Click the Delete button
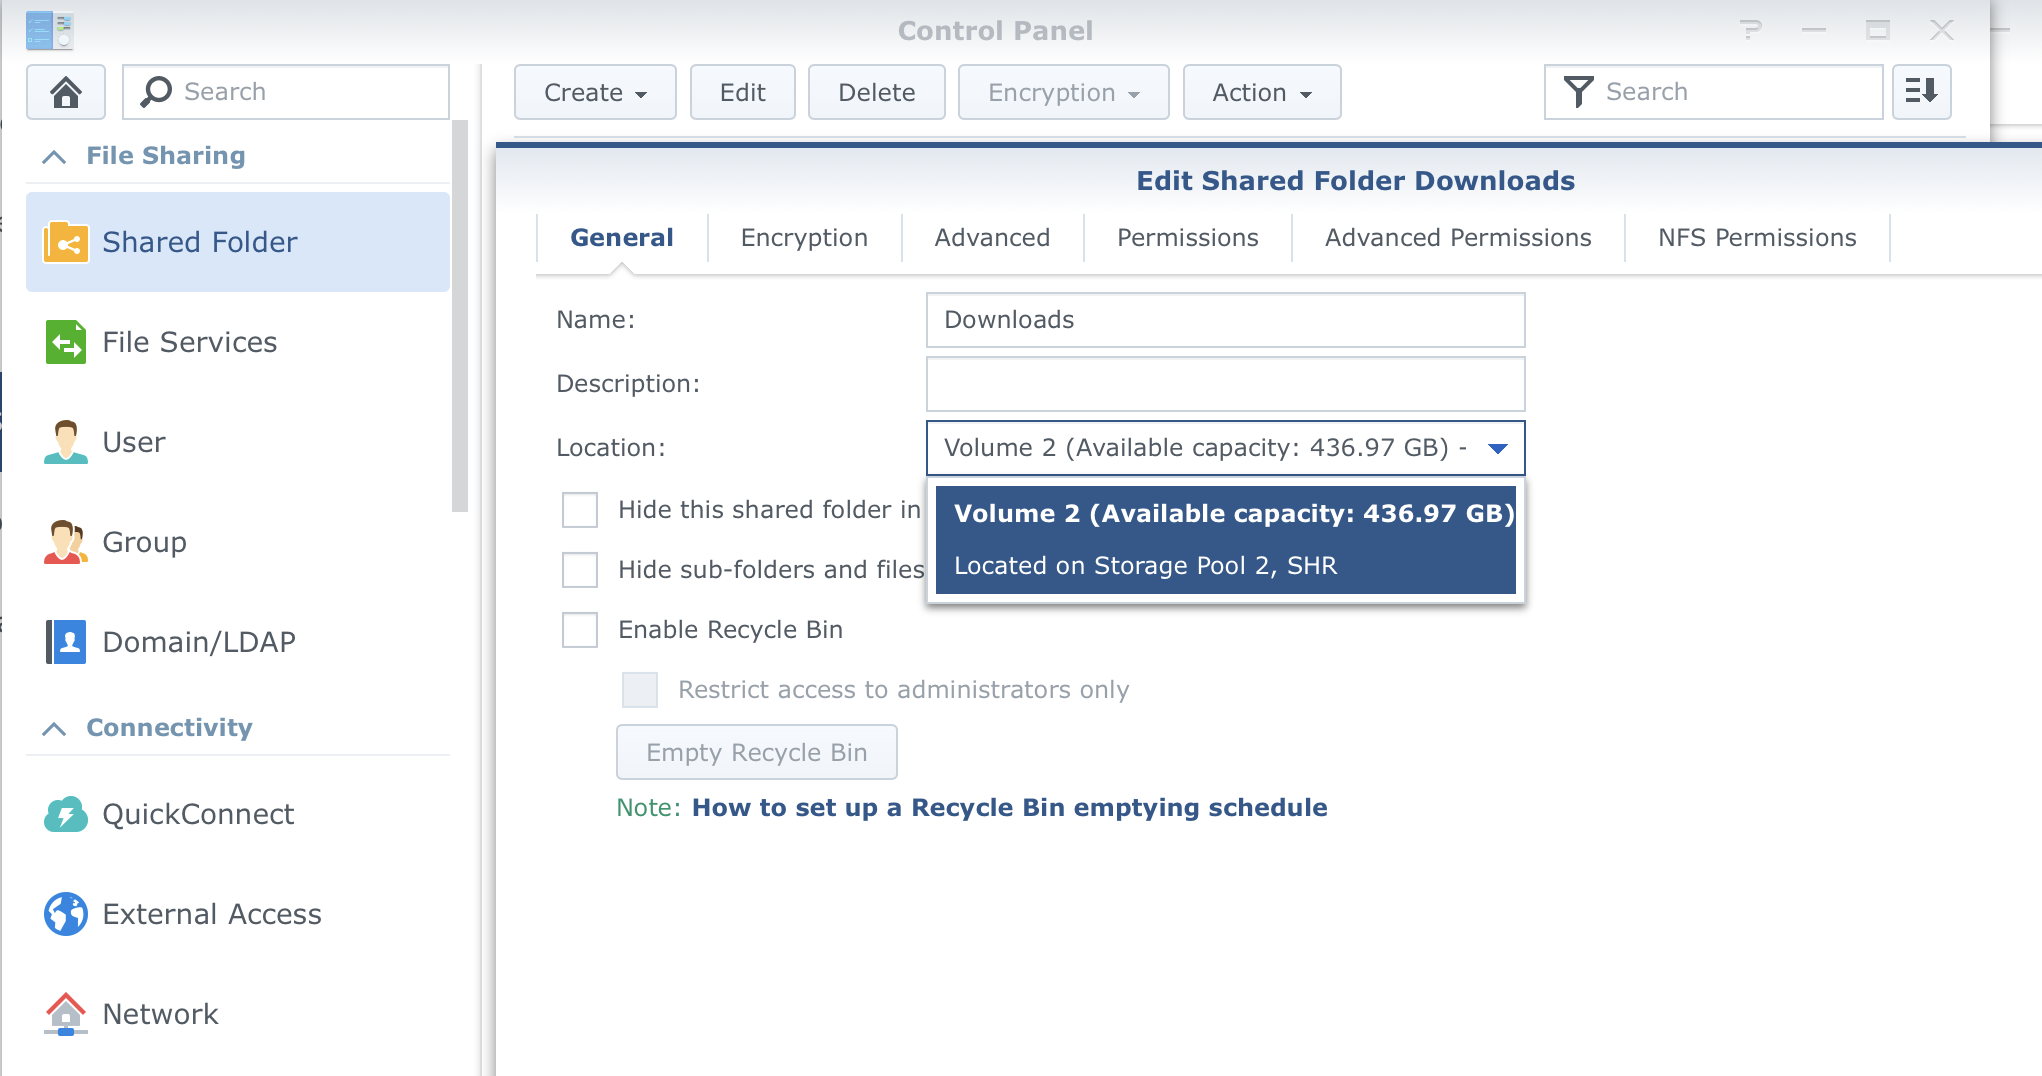 (877, 92)
